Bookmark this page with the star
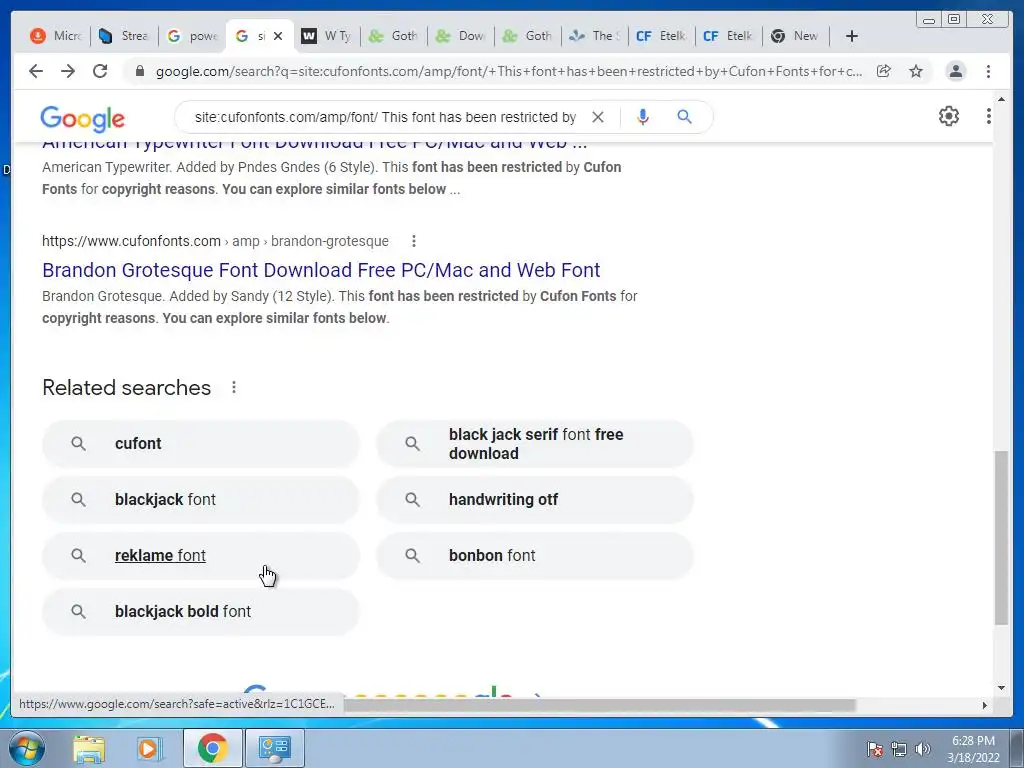This screenshot has width=1024, height=768. click(916, 71)
